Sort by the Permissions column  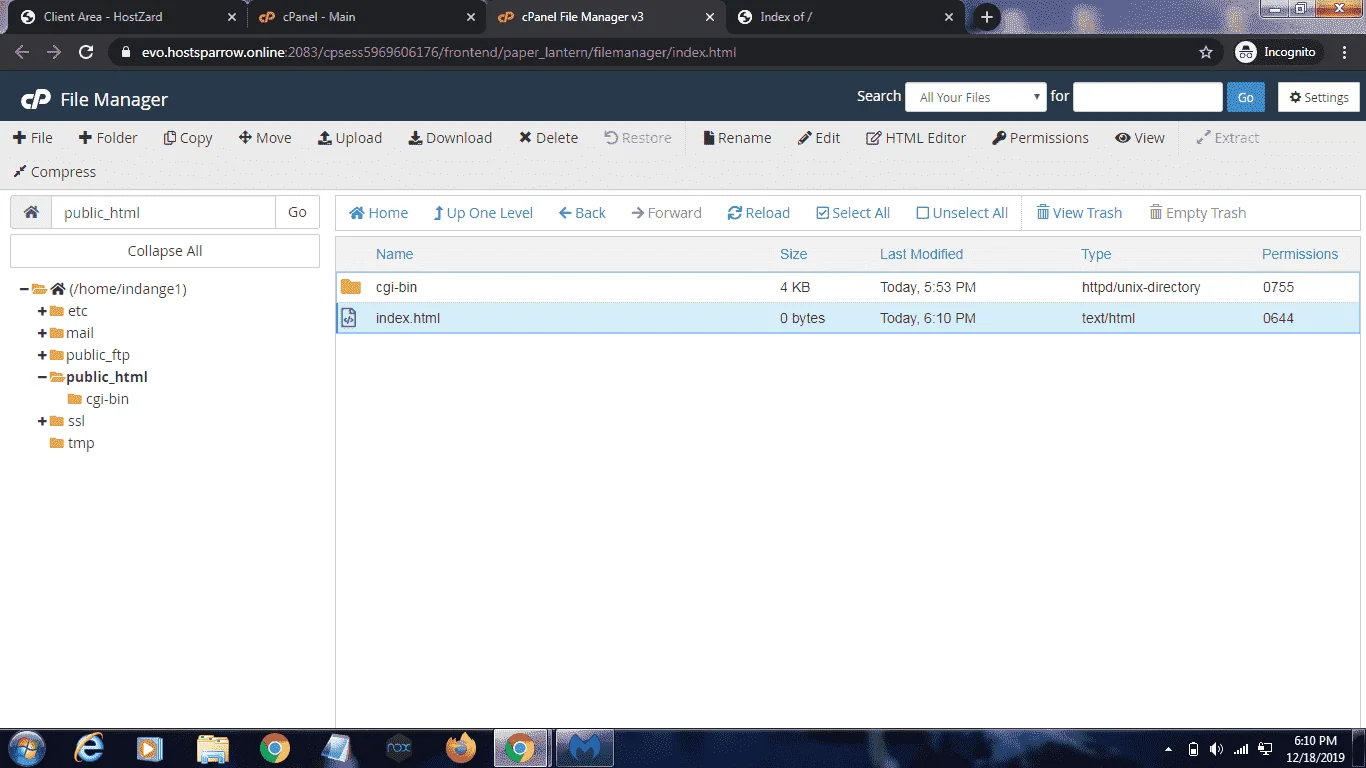(x=1300, y=254)
